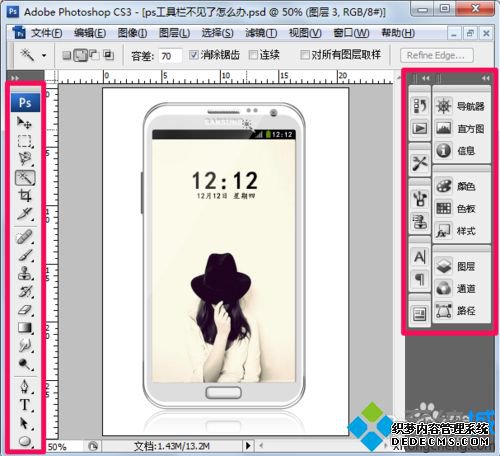
Task: Select the Pen tool
Action: (x=25, y=387)
